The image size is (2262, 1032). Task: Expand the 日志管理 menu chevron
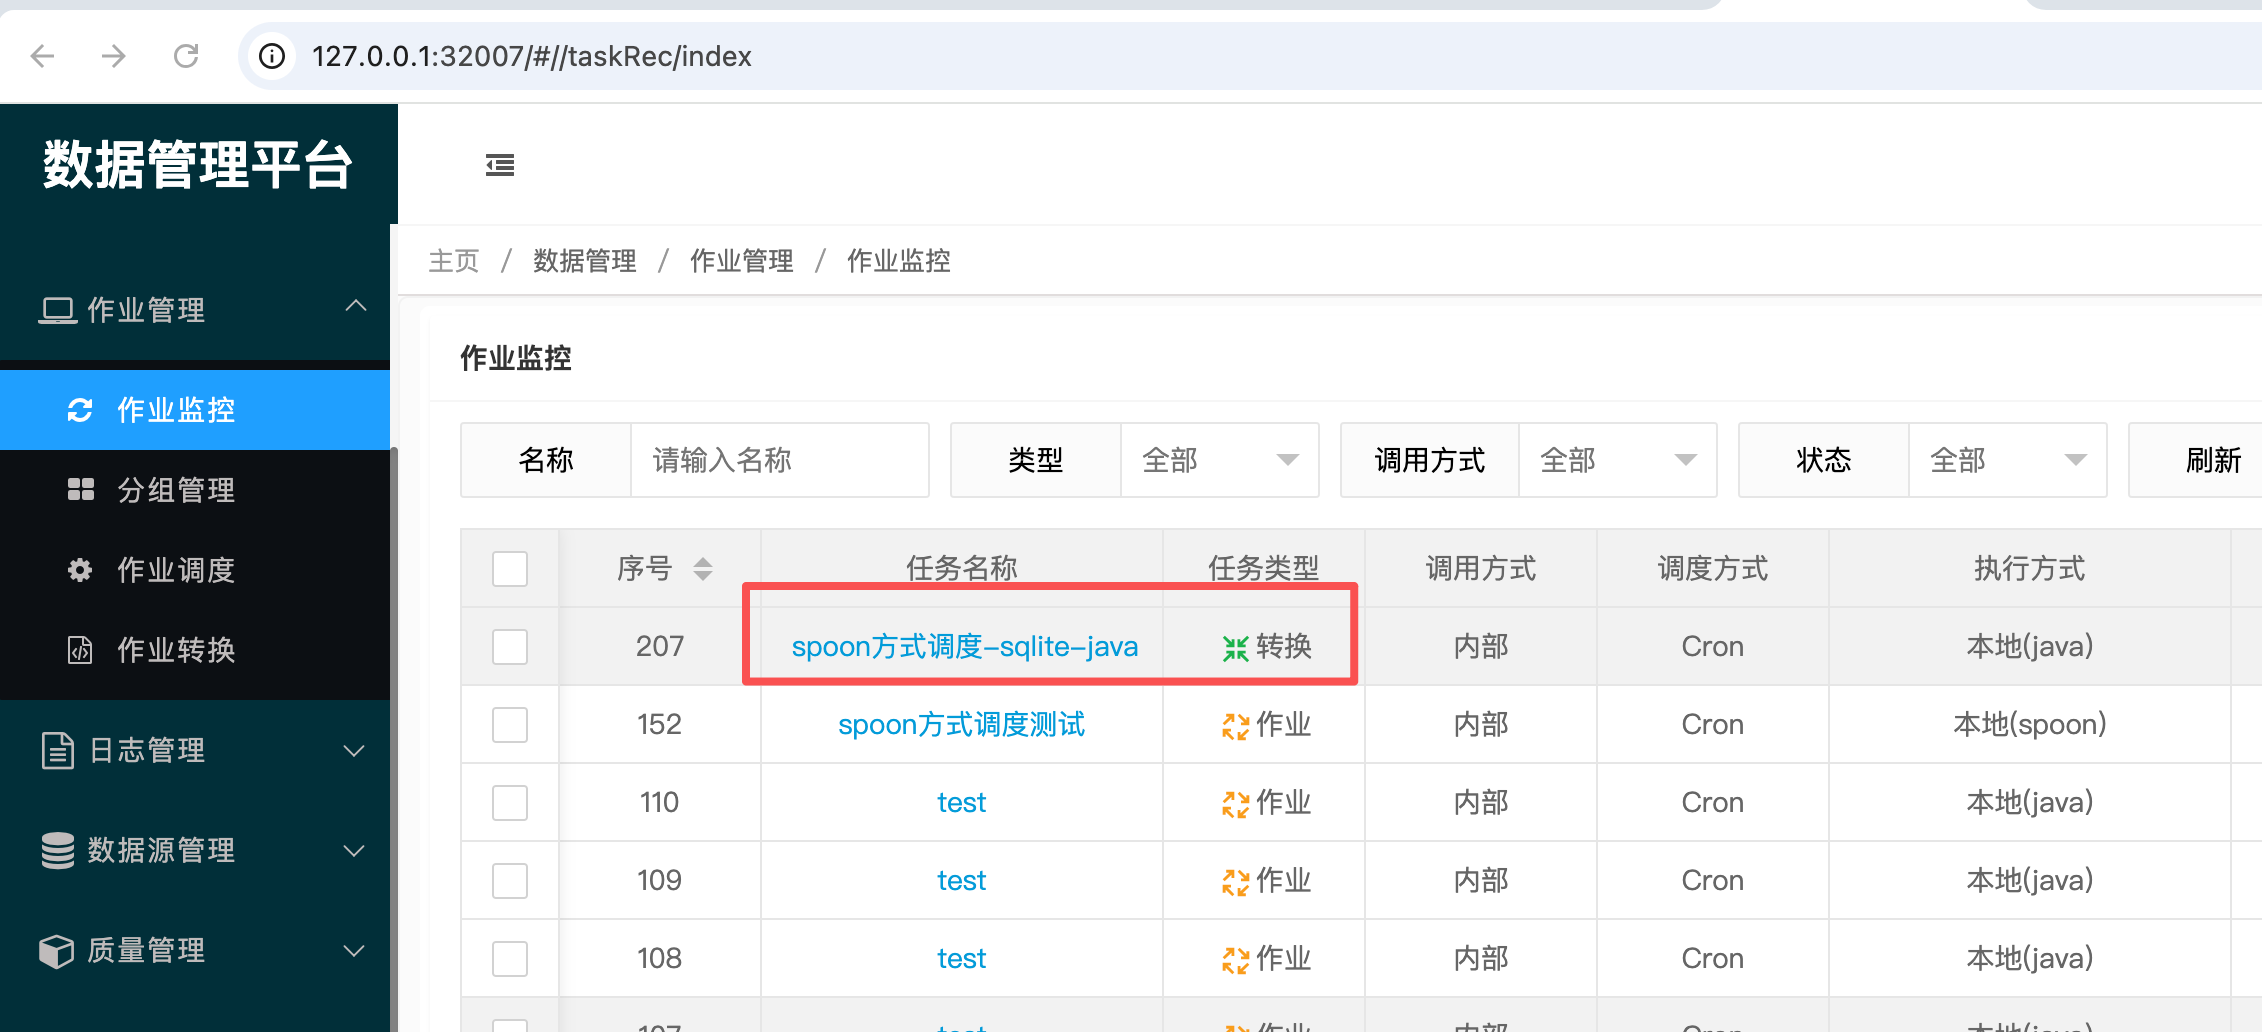coord(354,751)
